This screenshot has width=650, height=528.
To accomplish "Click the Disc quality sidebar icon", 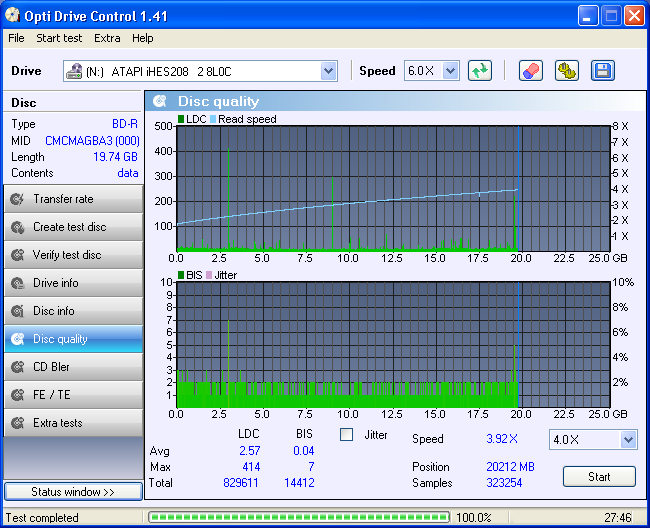I will 17,339.
